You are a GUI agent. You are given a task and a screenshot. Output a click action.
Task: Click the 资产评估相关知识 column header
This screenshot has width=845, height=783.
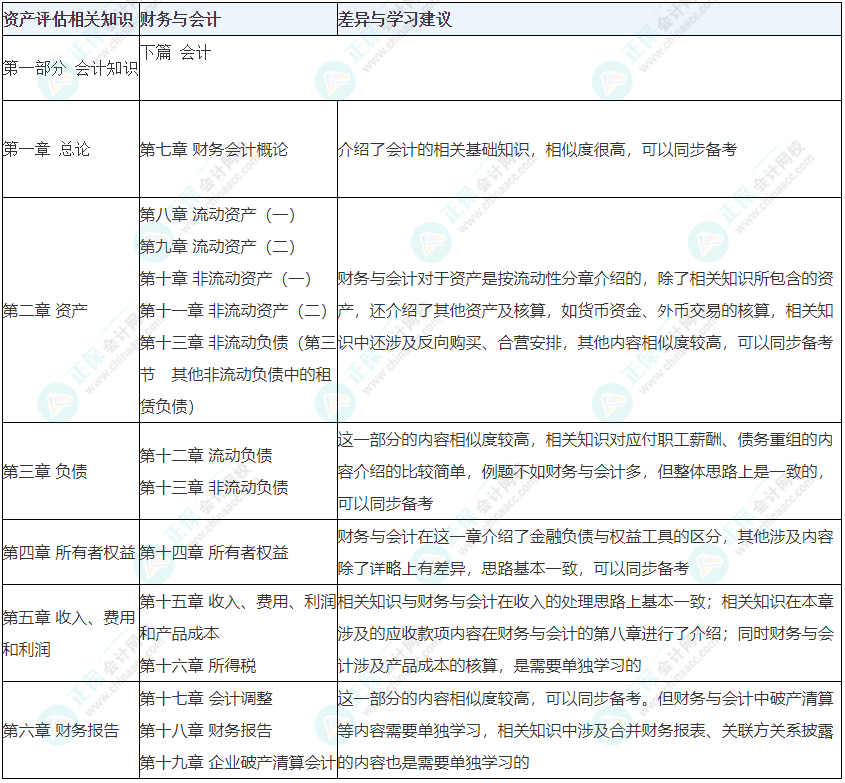pyautogui.click(x=69, y=19)
